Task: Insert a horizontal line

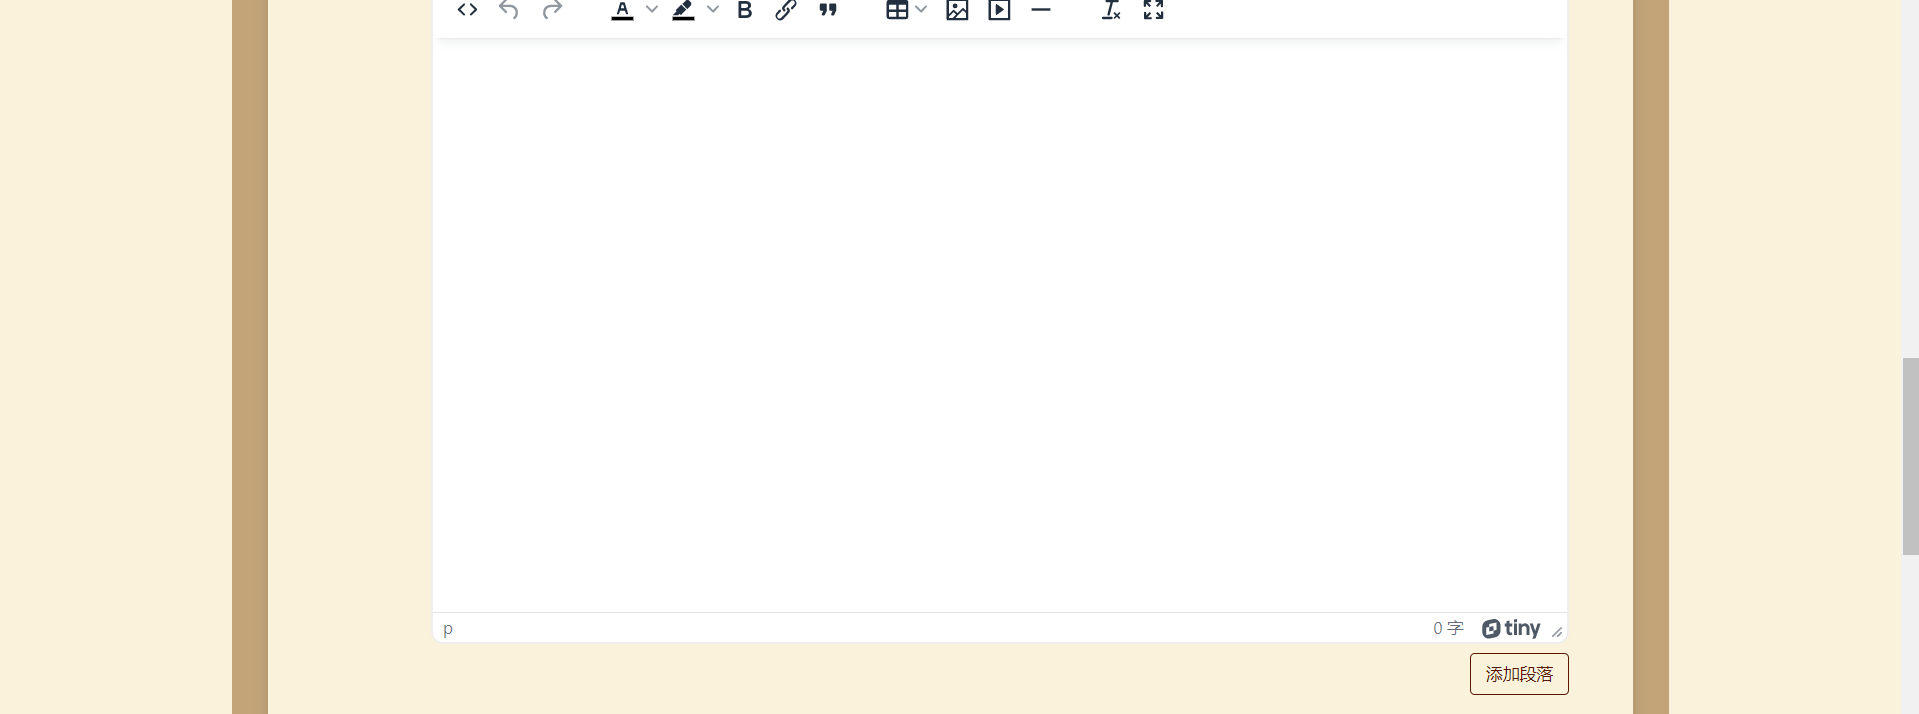Action: pyautogui.click(x=1041, y=10)
